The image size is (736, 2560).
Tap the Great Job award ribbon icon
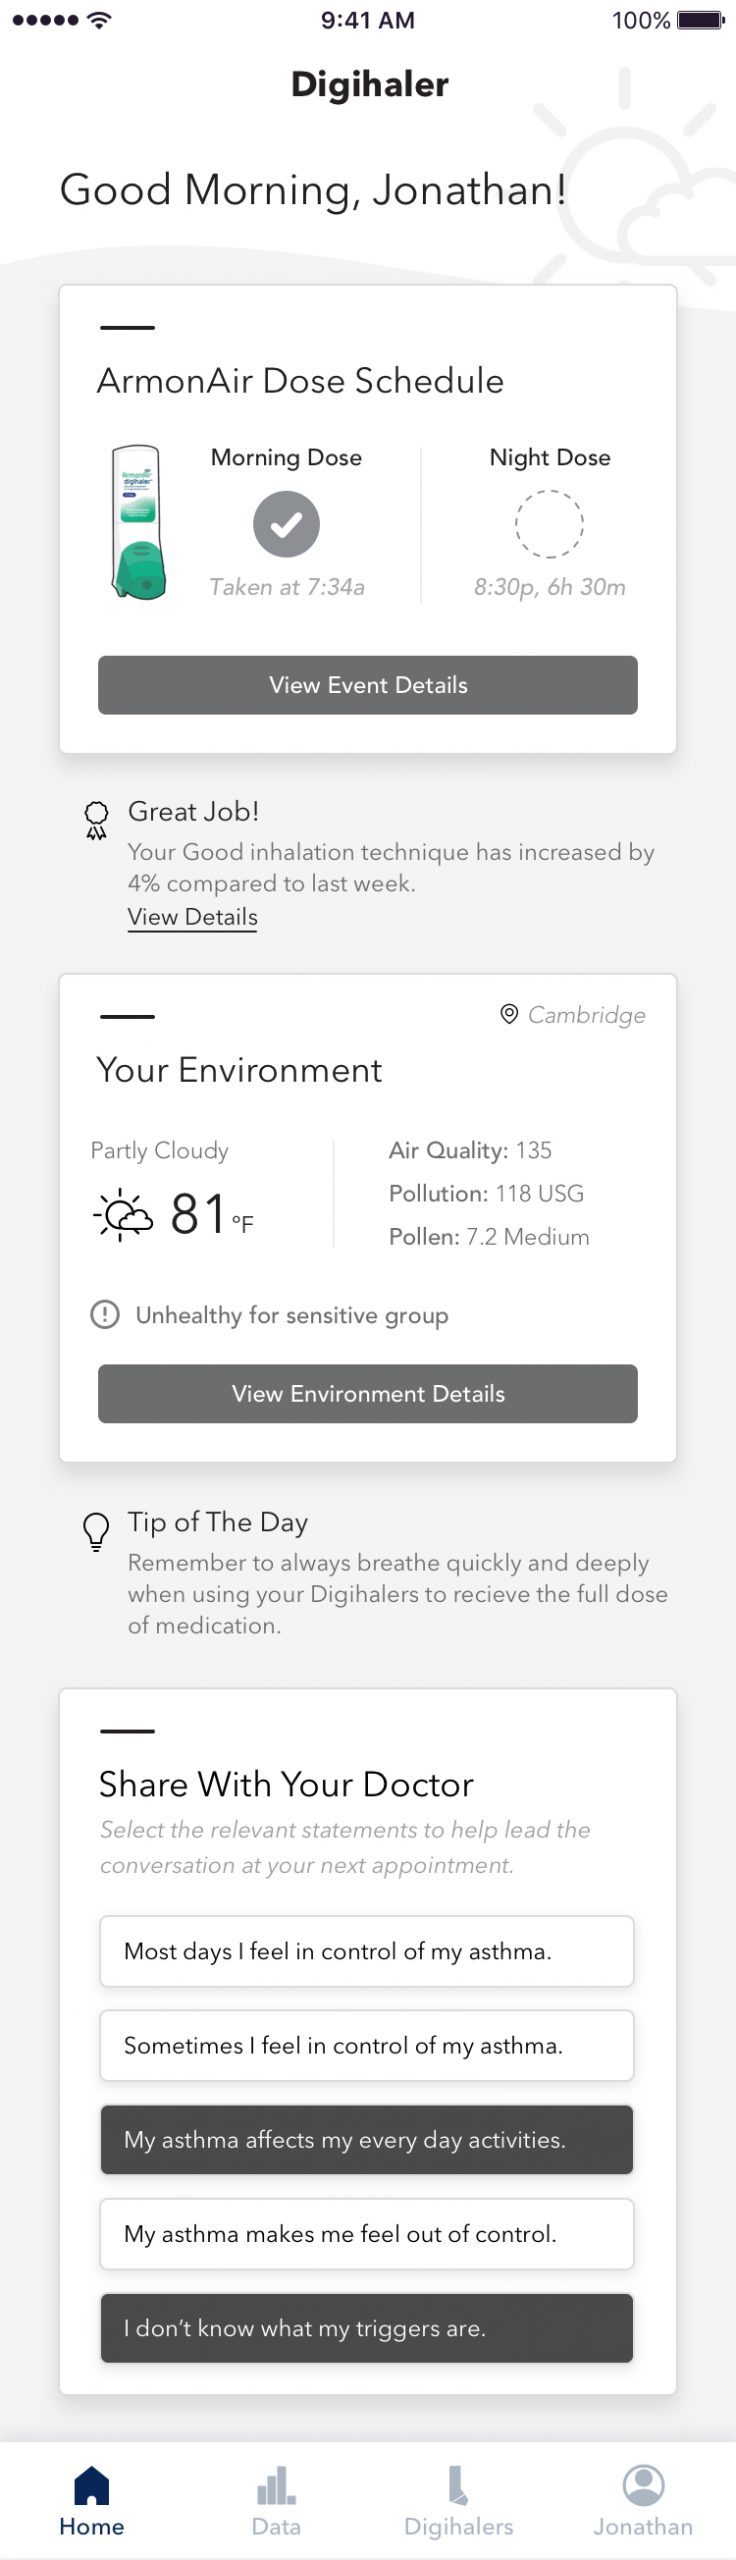pyautogui.click(x=96, y=820)
